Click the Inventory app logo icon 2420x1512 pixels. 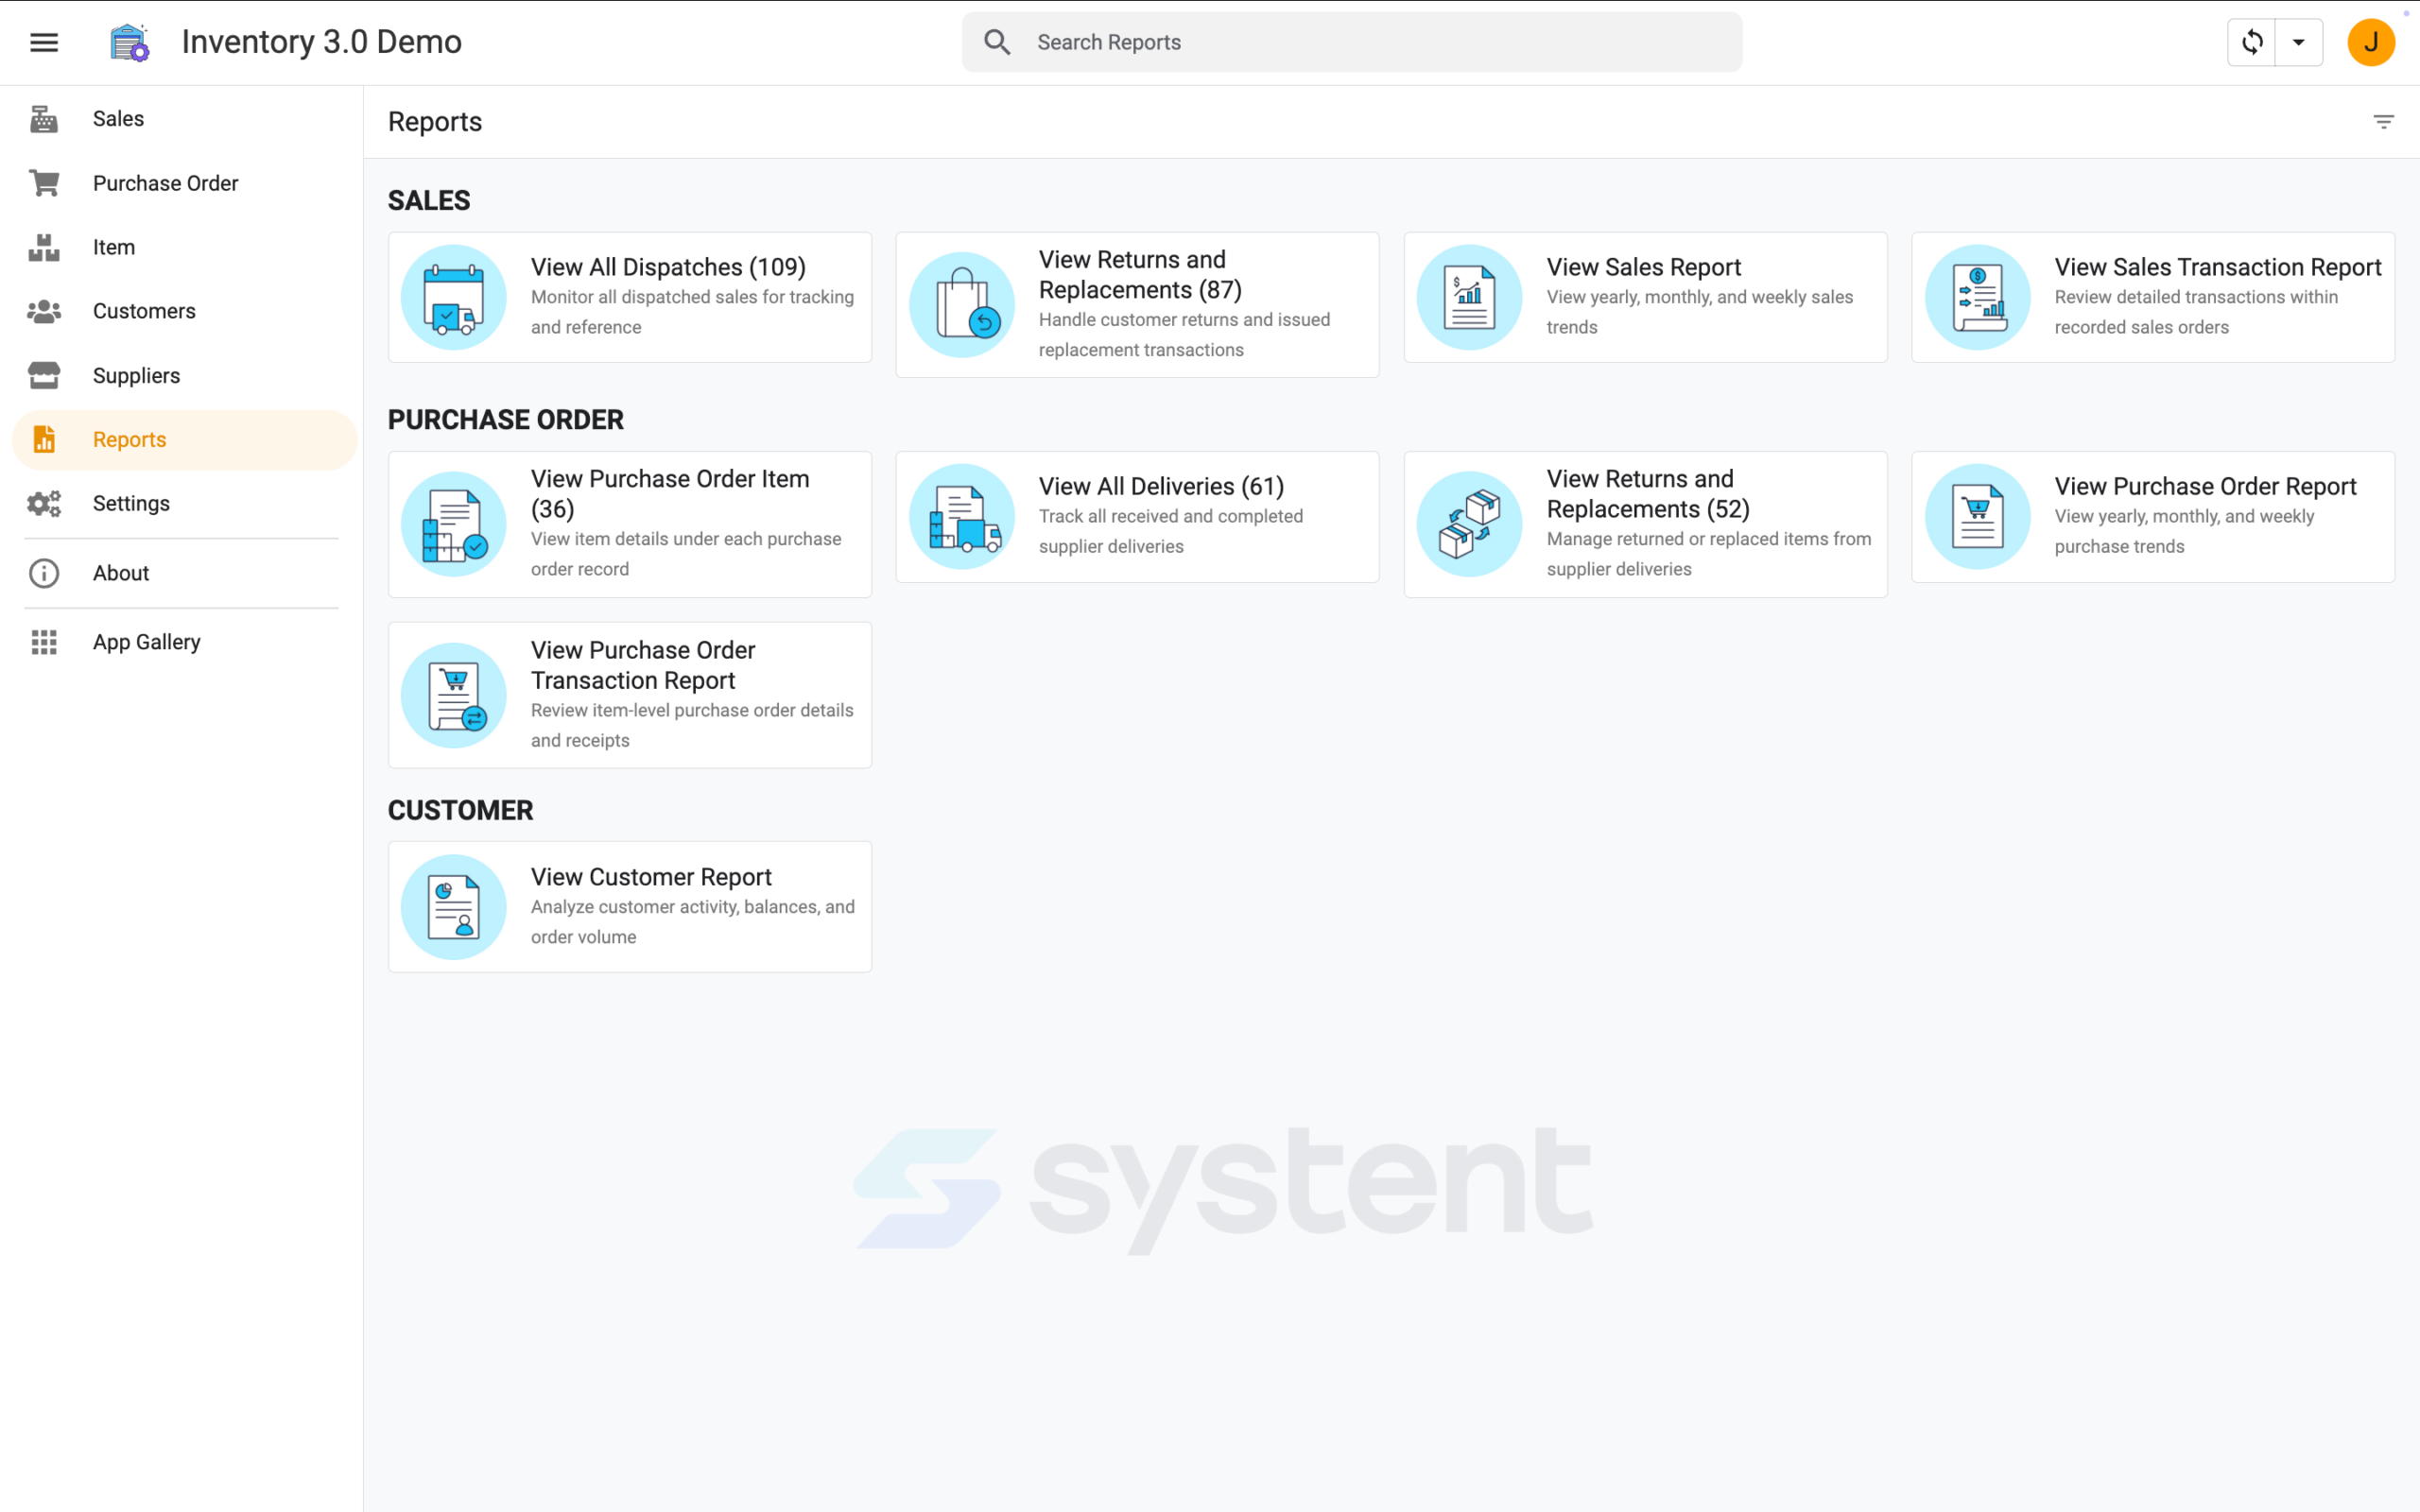(x=130, y=42)
